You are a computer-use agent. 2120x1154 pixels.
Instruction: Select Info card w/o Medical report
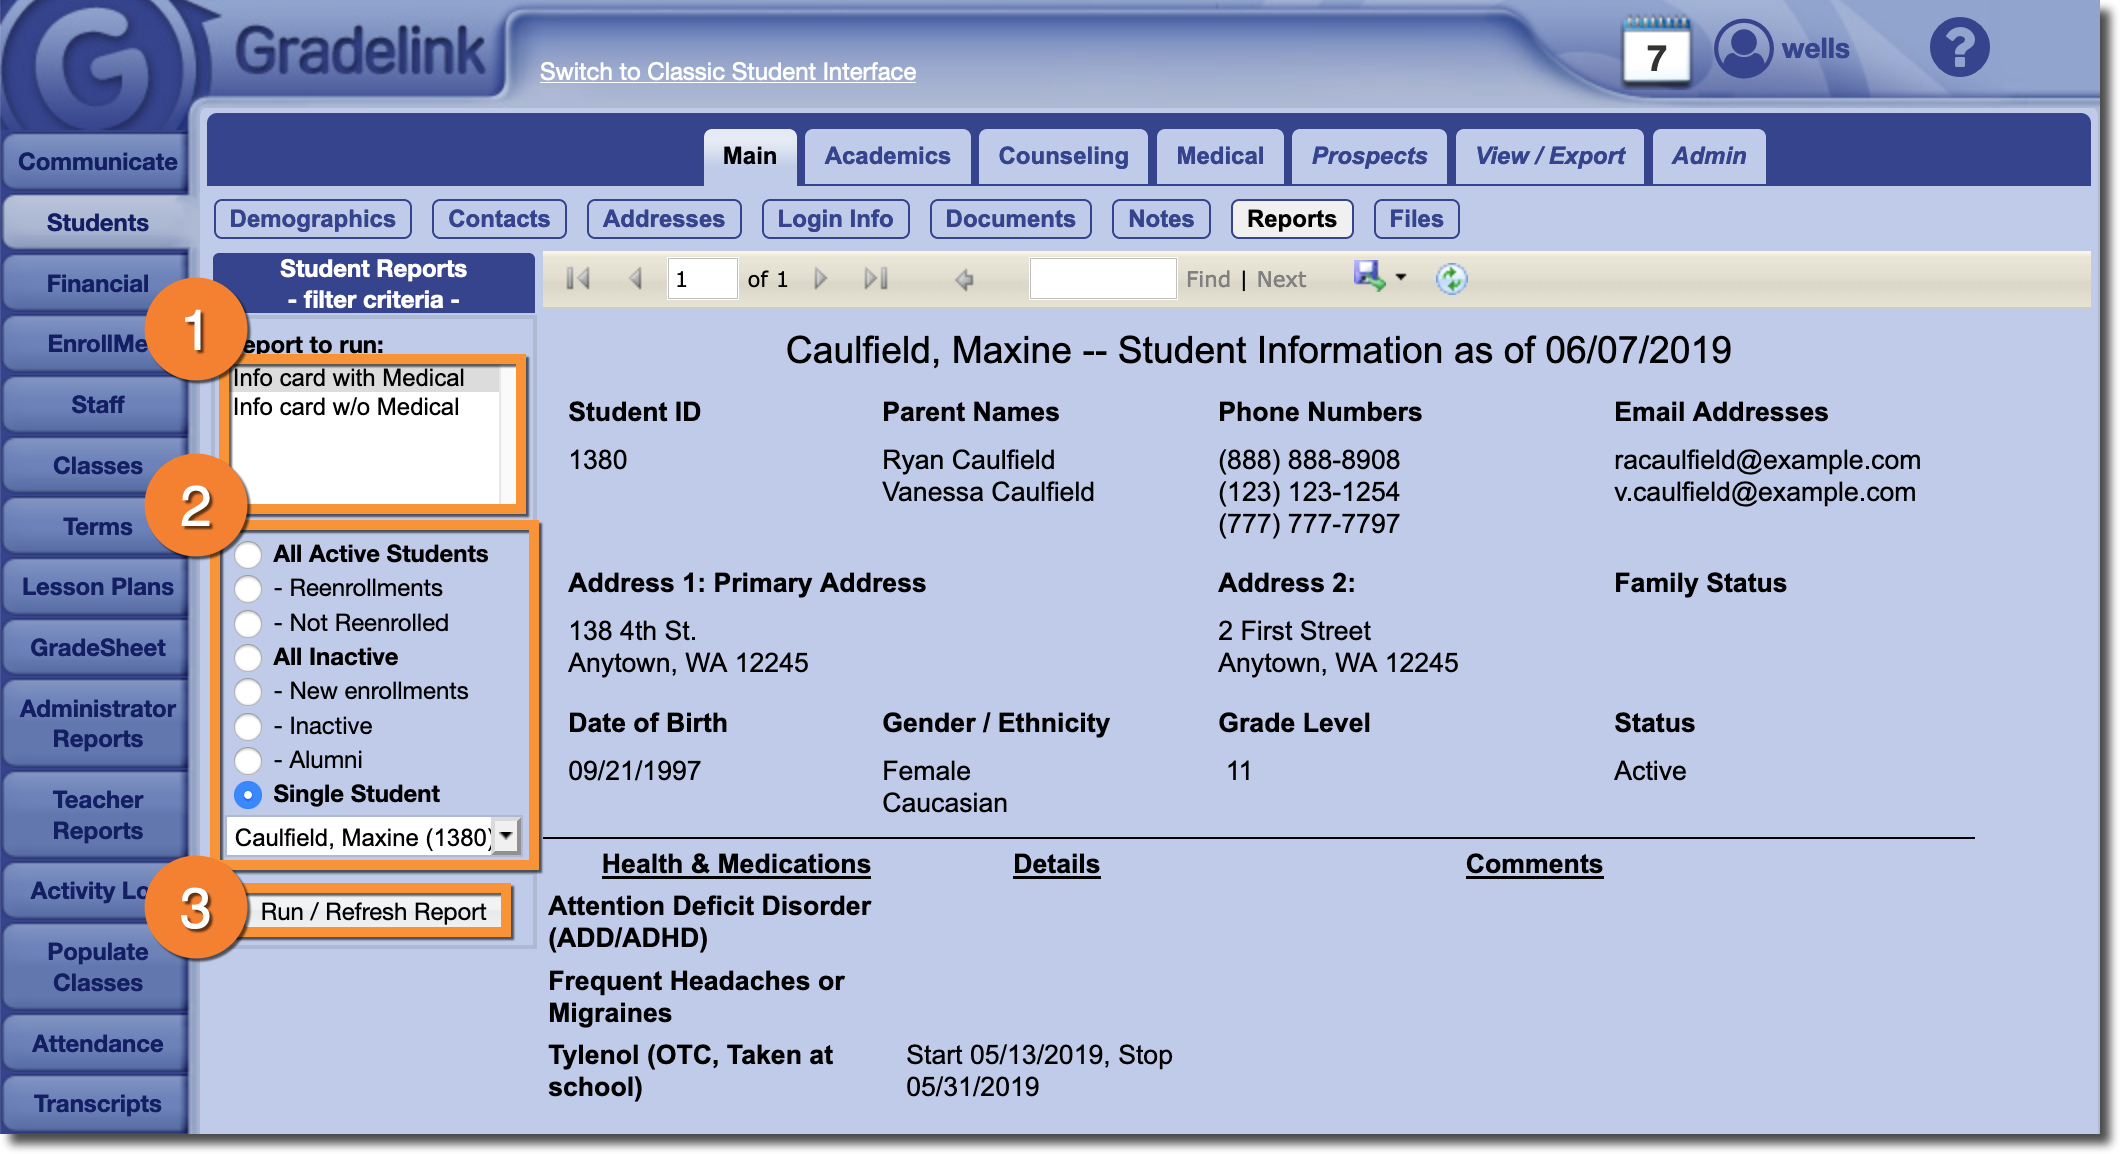pos(346,407)
